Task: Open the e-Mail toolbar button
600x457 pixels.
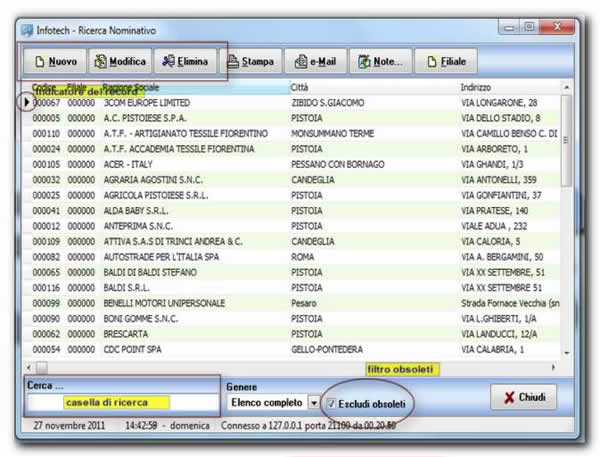Action: 313,62
